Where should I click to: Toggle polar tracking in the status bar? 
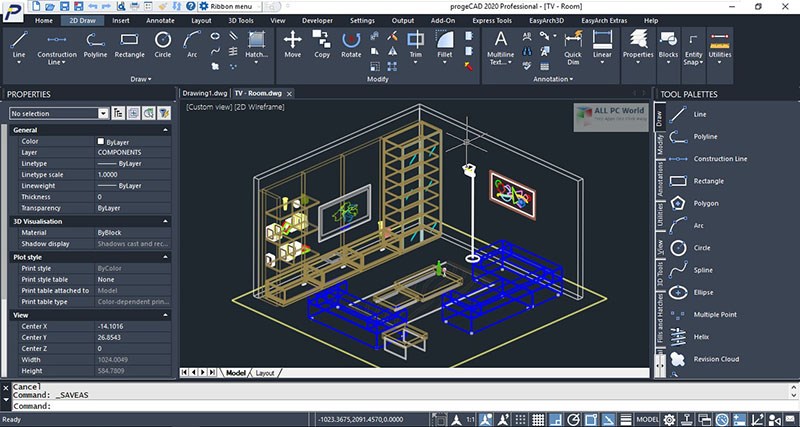click(573, 420)
